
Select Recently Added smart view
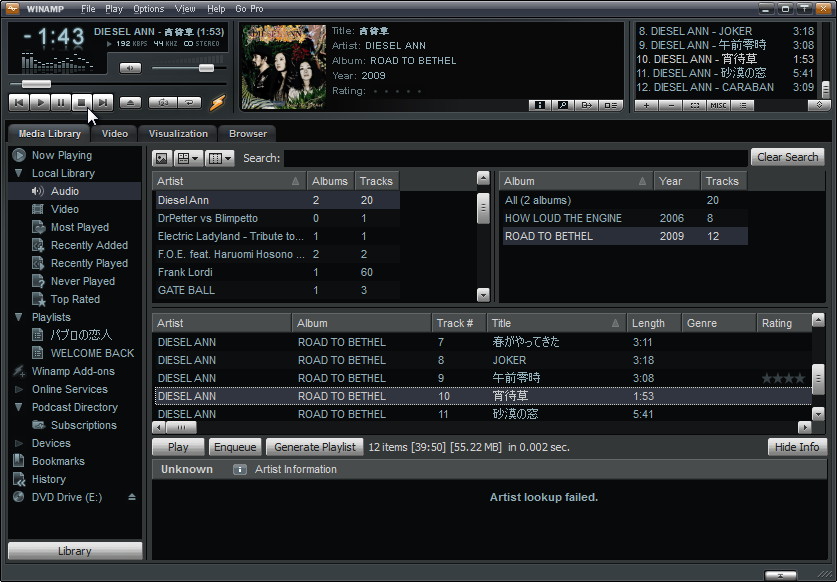point(89,245)
